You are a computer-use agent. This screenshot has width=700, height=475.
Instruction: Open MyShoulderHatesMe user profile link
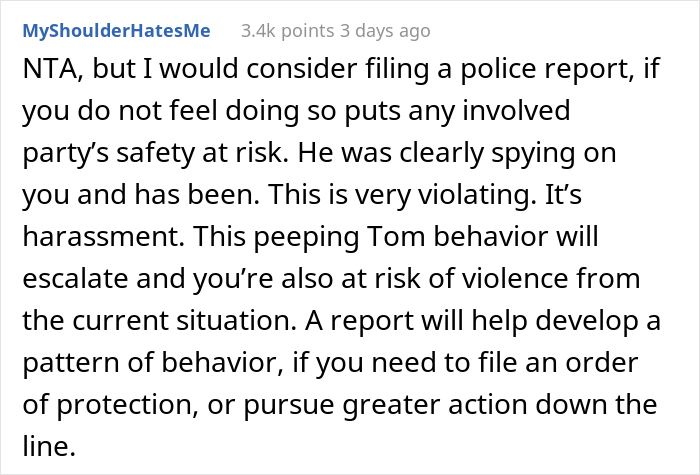(x=117, y=31)
